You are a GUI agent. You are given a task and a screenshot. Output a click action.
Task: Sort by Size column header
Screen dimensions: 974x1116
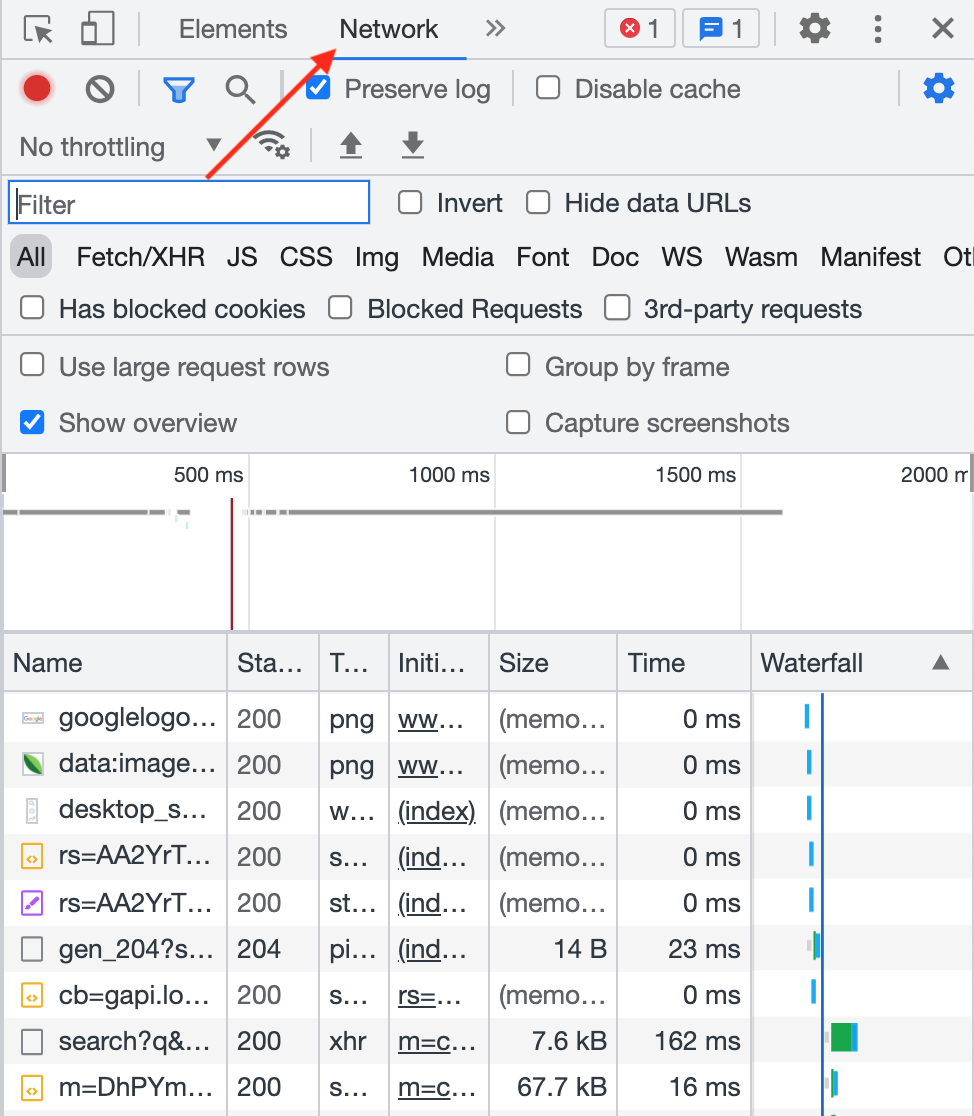point(553,663)
